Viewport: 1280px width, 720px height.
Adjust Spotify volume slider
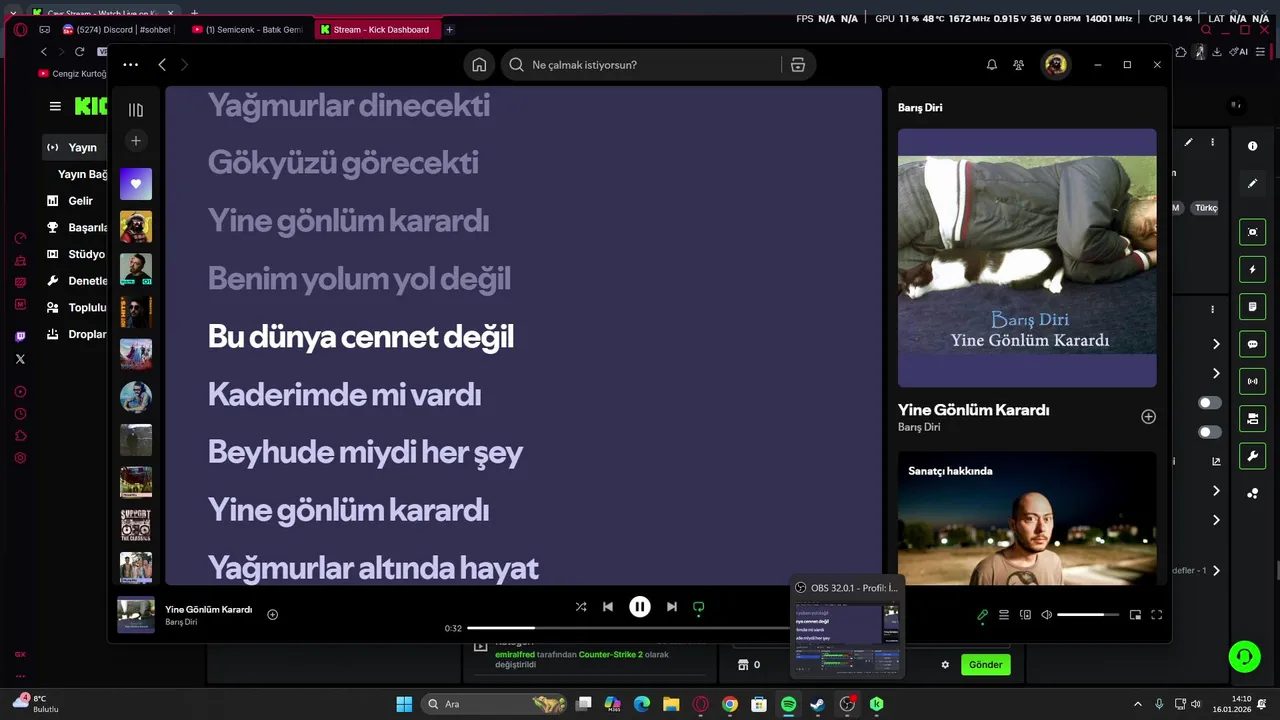pyautogui.click(x=1088, y=615)
